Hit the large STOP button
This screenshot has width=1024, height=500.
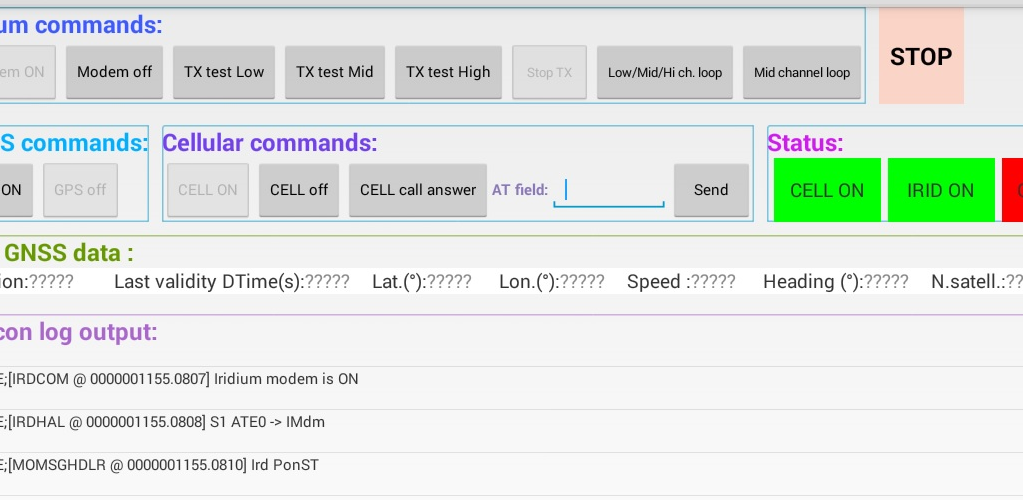921,57
